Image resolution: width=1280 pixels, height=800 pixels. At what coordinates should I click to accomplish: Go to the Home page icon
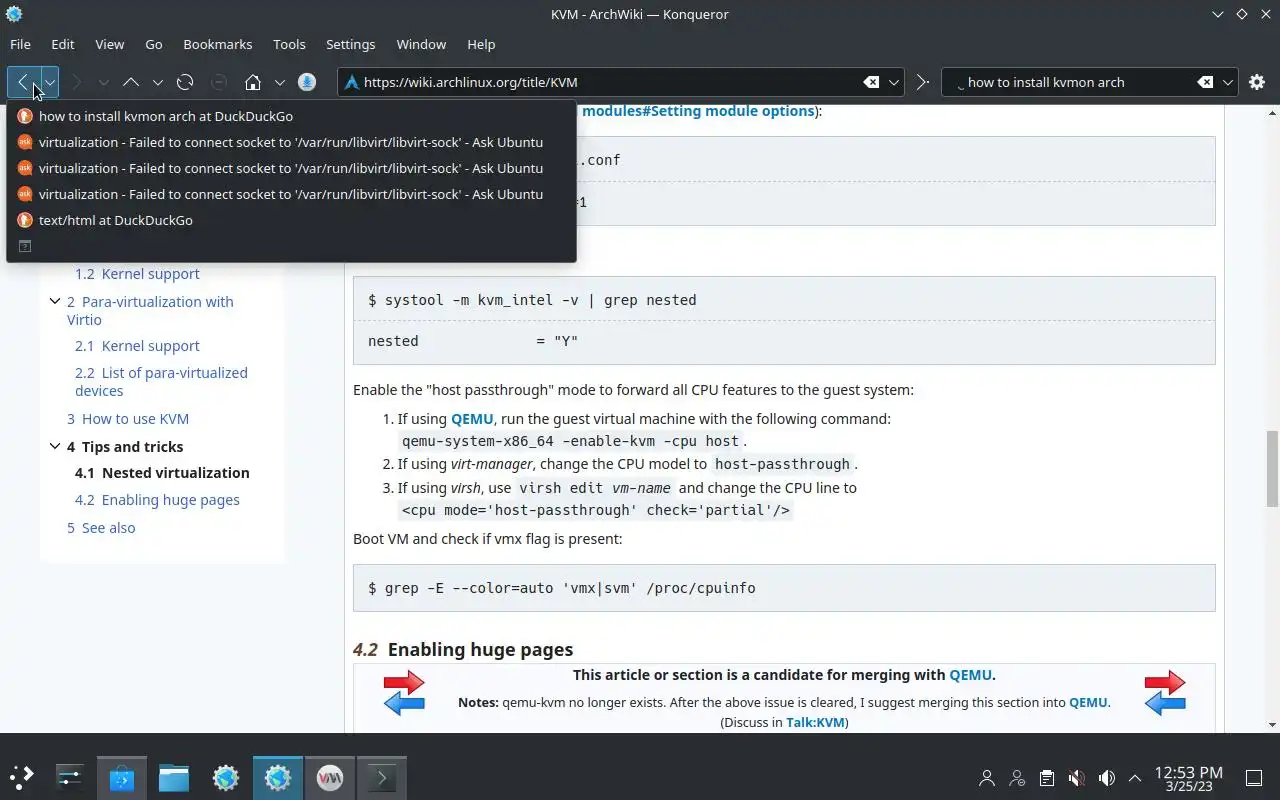[253, 82]
